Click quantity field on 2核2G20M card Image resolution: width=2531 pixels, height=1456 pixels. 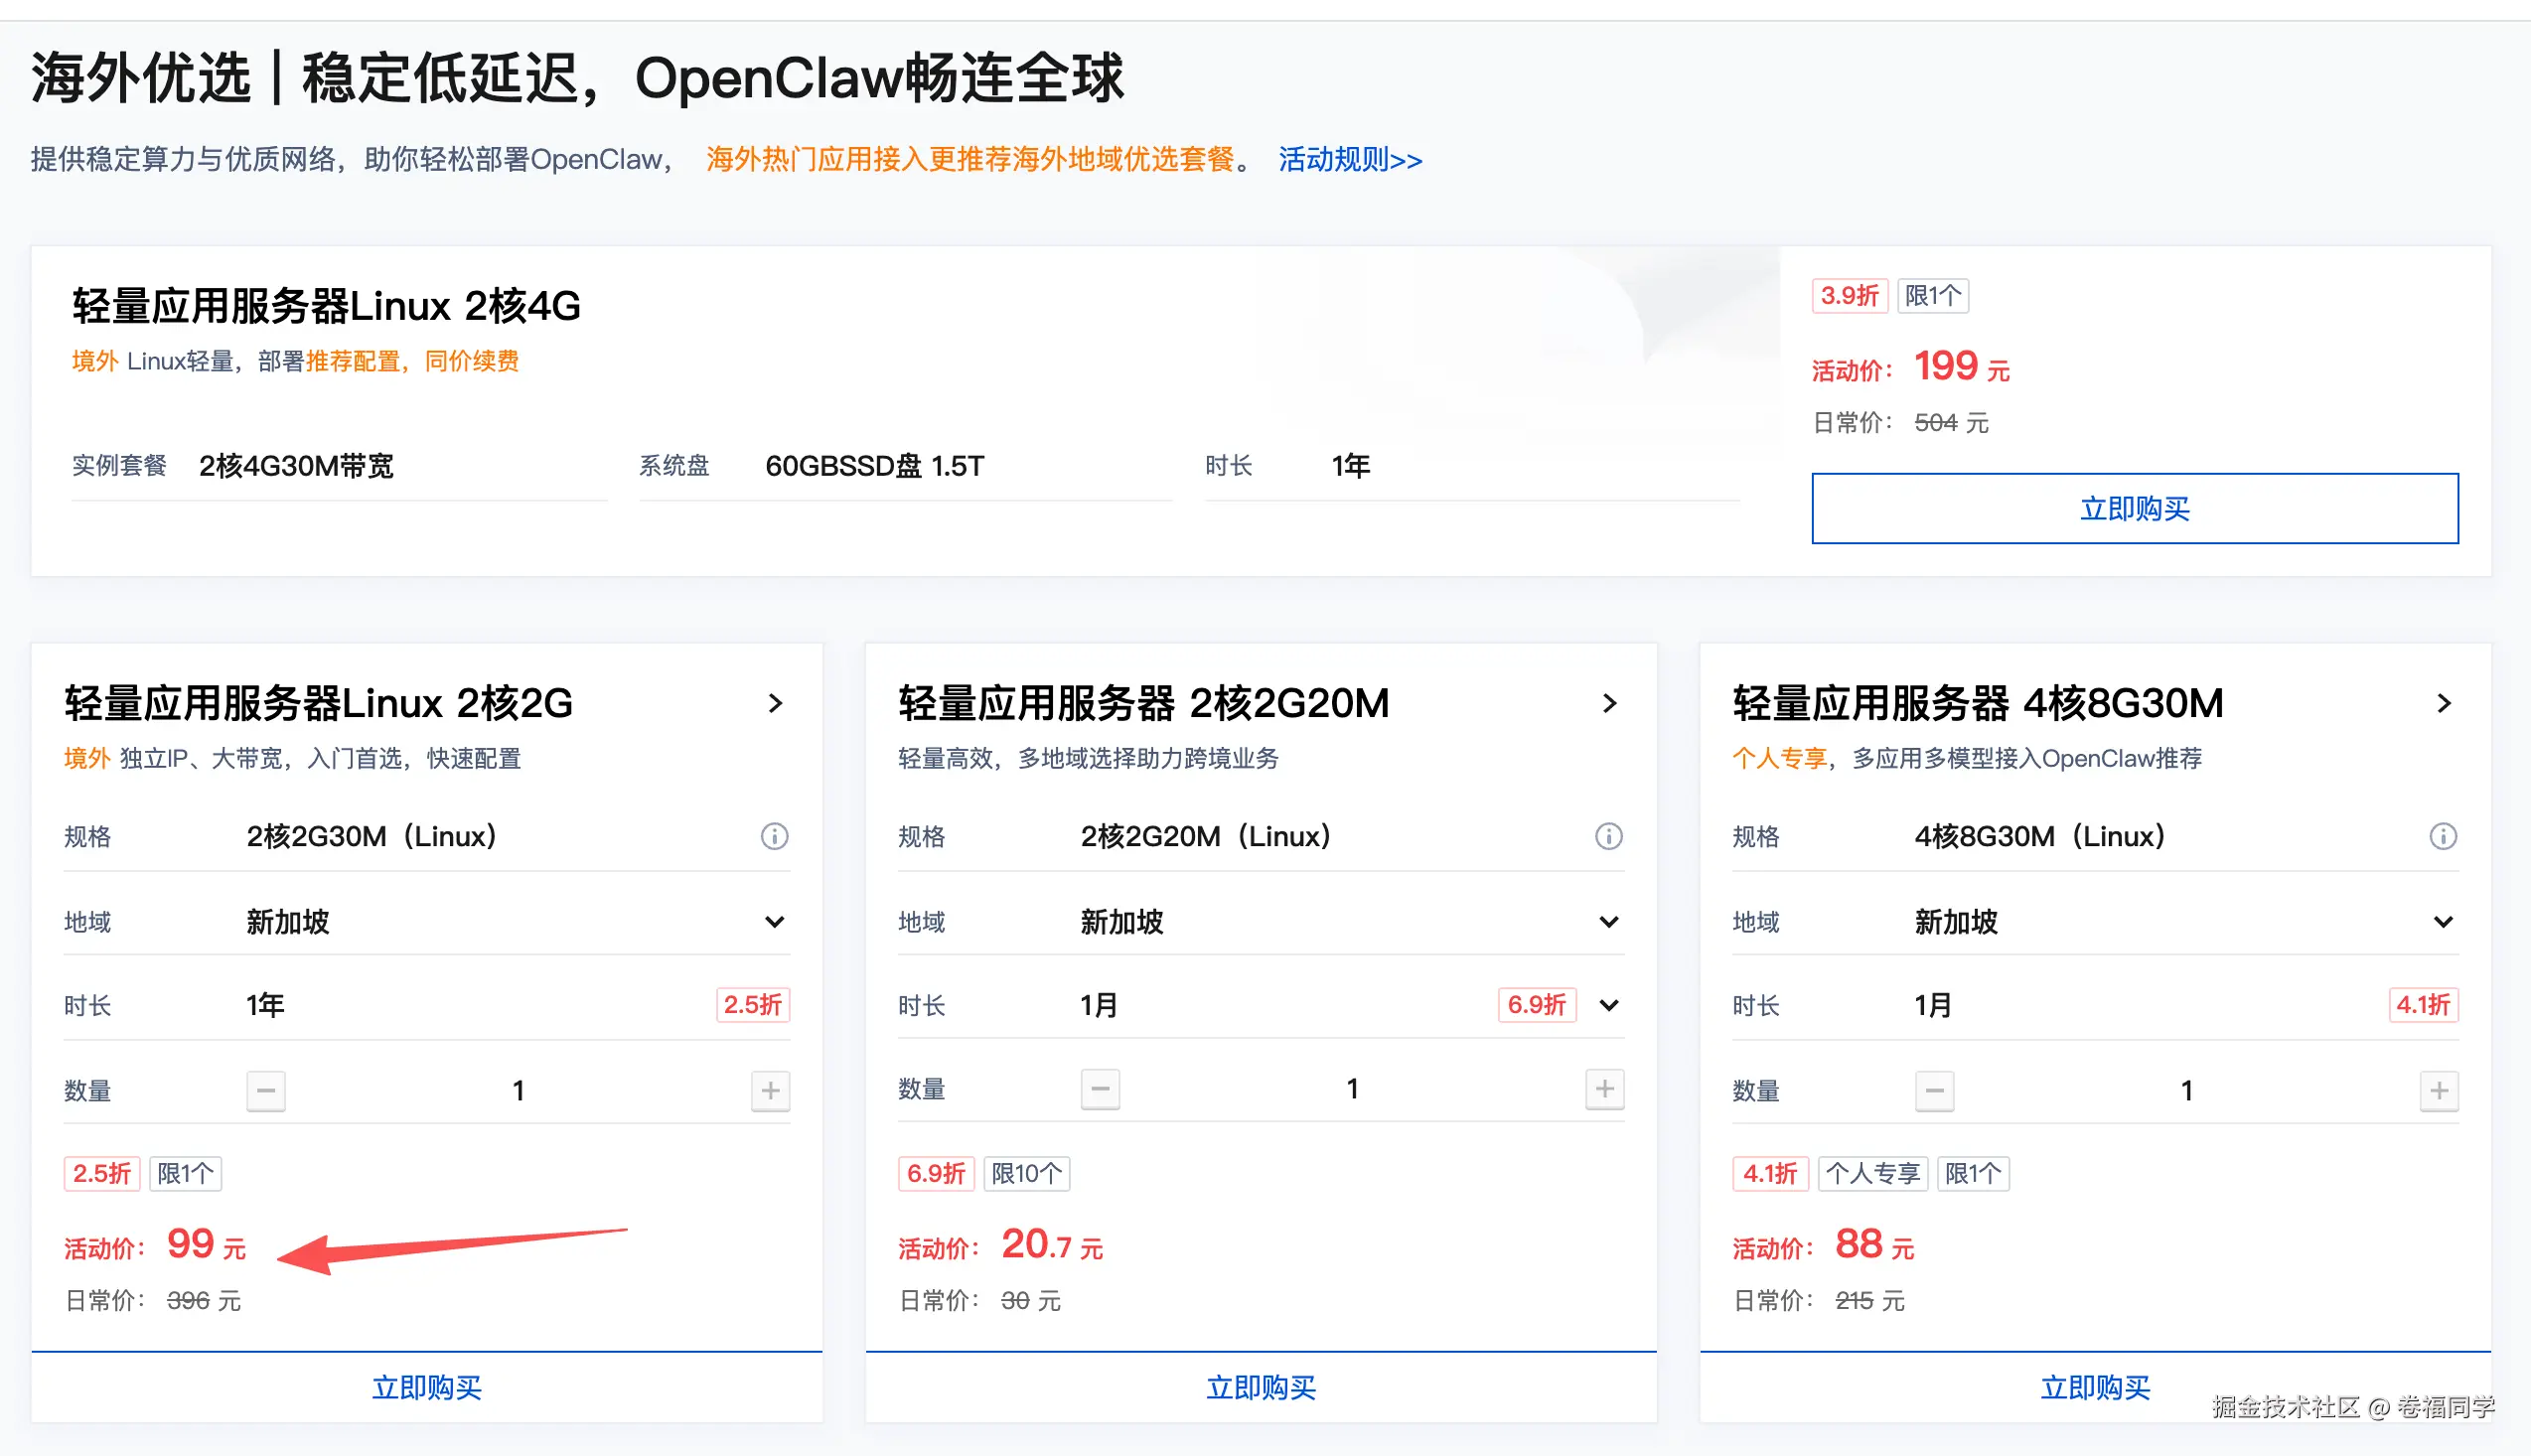point(1352,1089)
